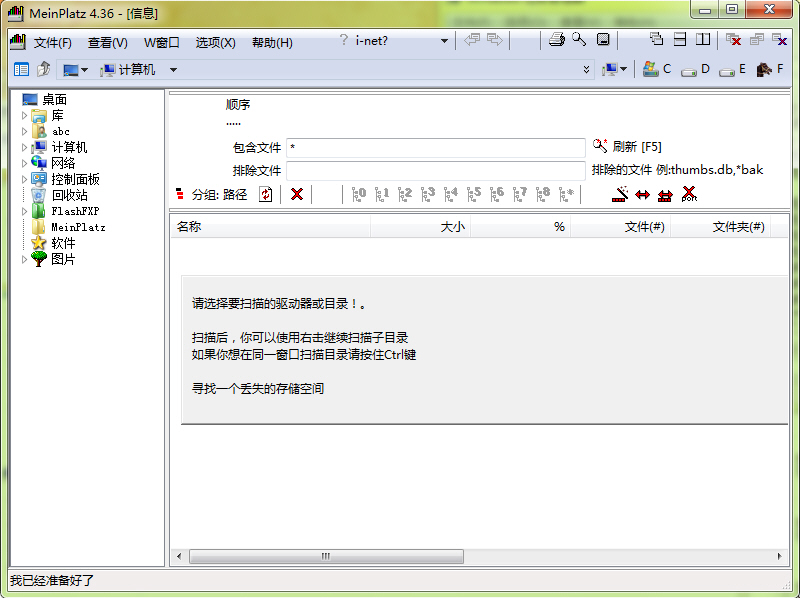The height and width of the screenshot is (598, 800).
Task: Expand the 计算机 tree node
Action: tap(24, 147)
